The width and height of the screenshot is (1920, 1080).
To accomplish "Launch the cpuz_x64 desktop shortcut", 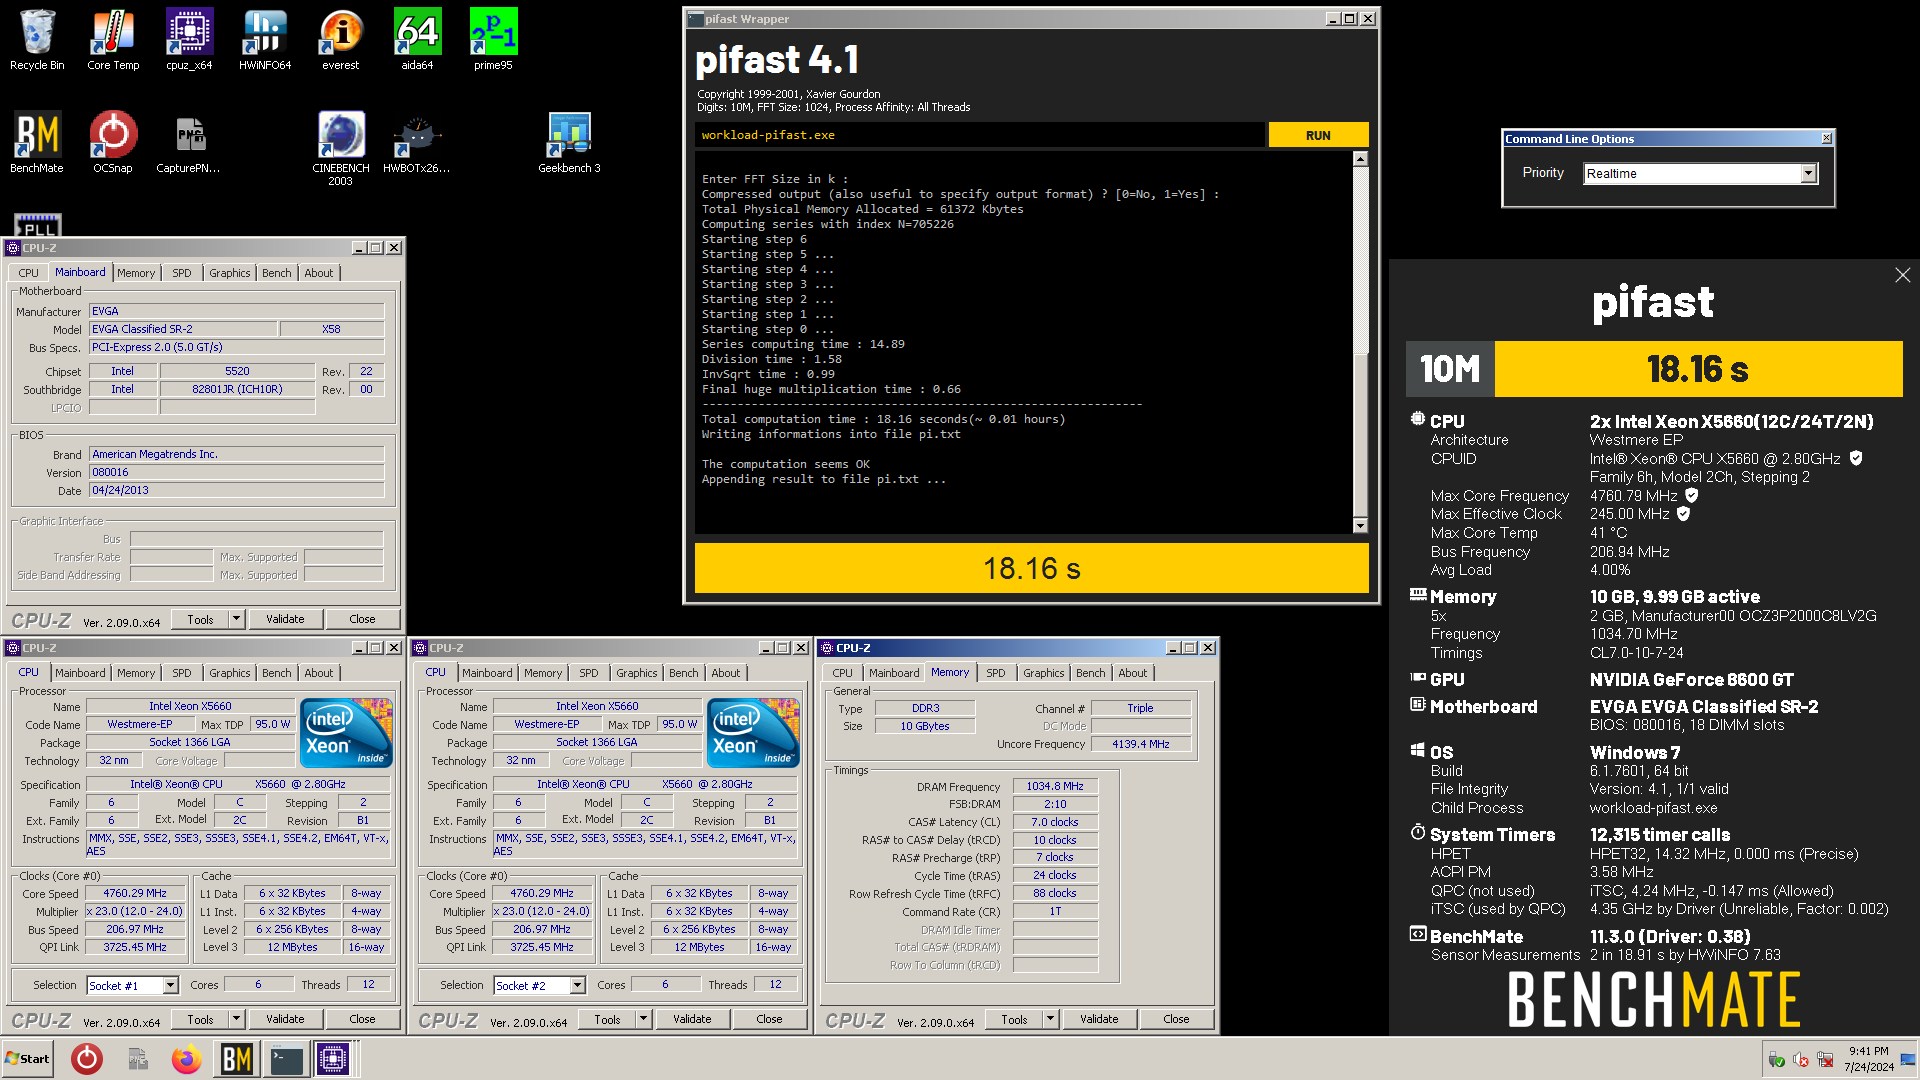I will click(x=189, y=40).
